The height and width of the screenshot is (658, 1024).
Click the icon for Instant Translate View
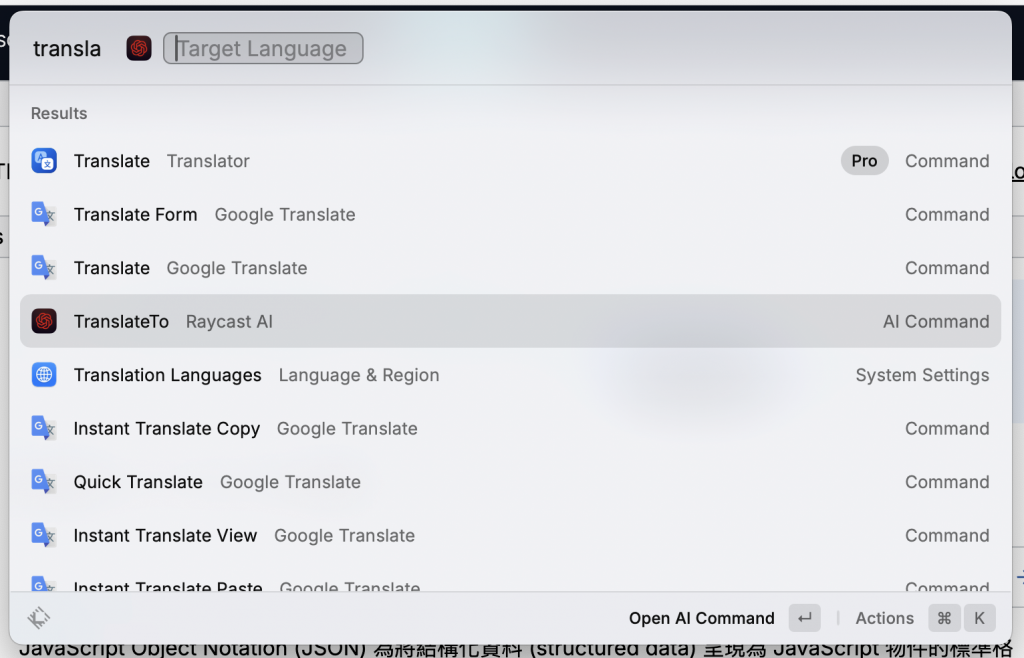44,535
